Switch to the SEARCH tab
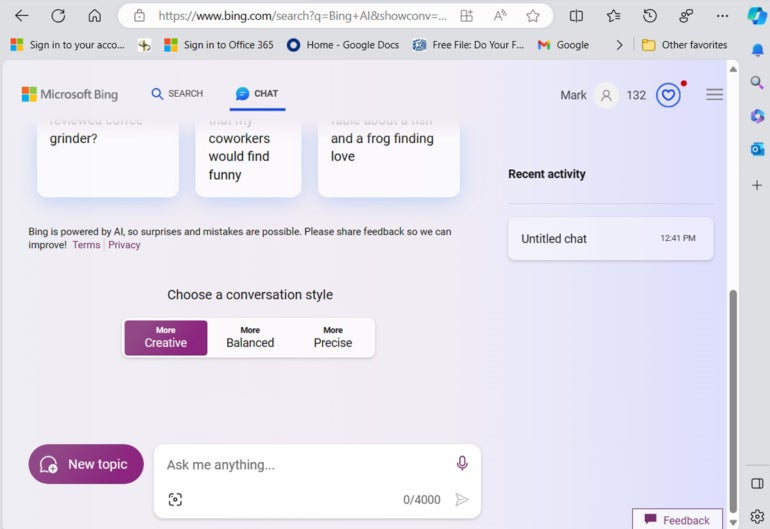The width and height of the screenshot is (770, 529). (x=177, y=94)
